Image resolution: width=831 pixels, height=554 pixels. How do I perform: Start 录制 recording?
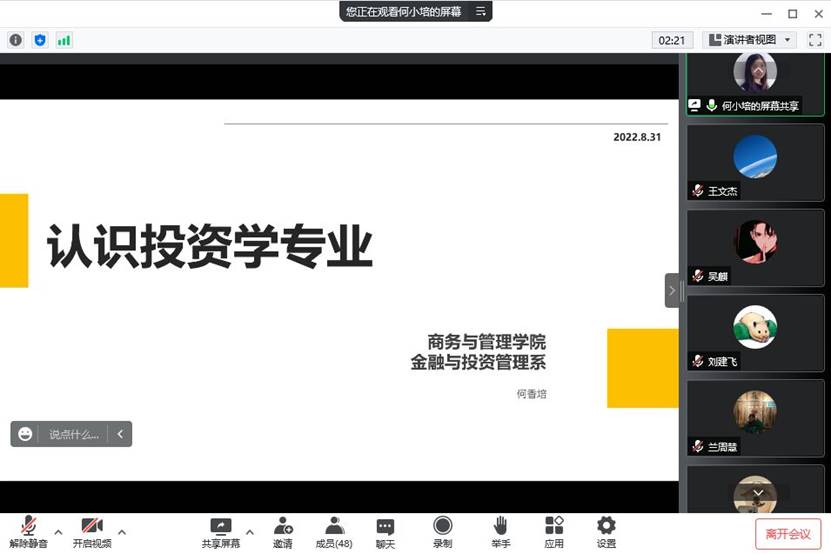click(x=442, y=532)
